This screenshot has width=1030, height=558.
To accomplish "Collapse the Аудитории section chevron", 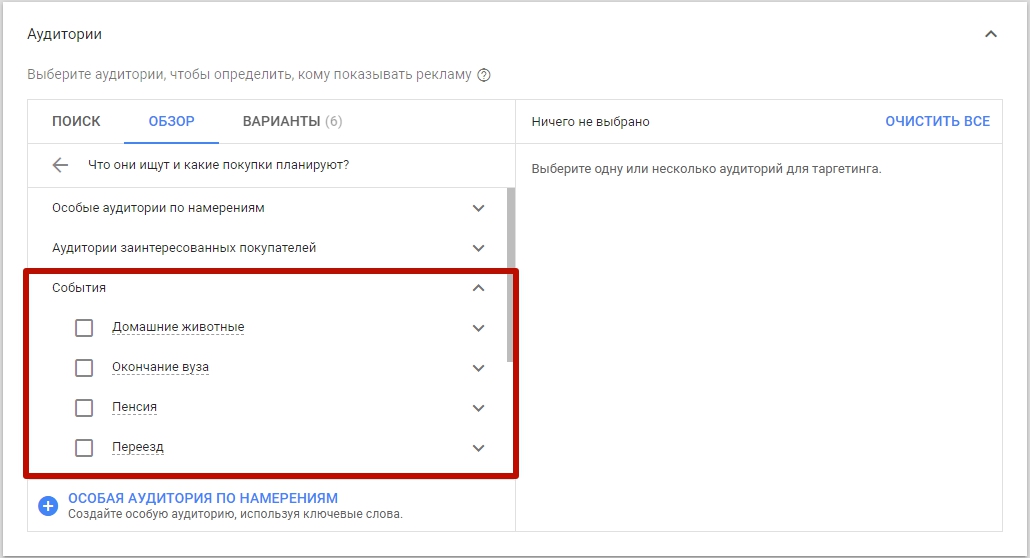I will 991,34.
